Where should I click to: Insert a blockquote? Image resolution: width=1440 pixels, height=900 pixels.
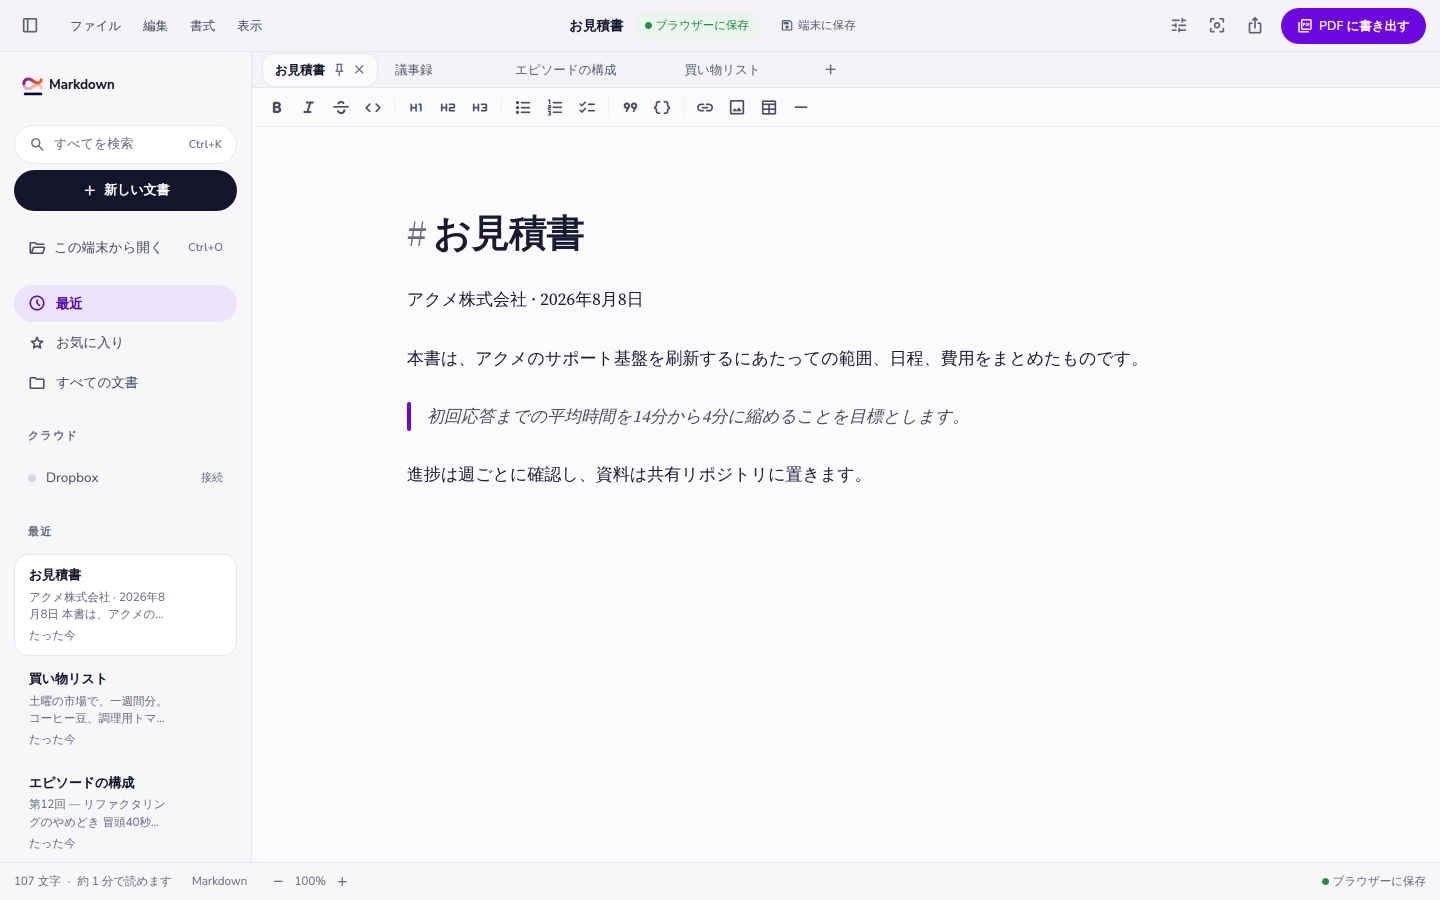click(630, 108)
